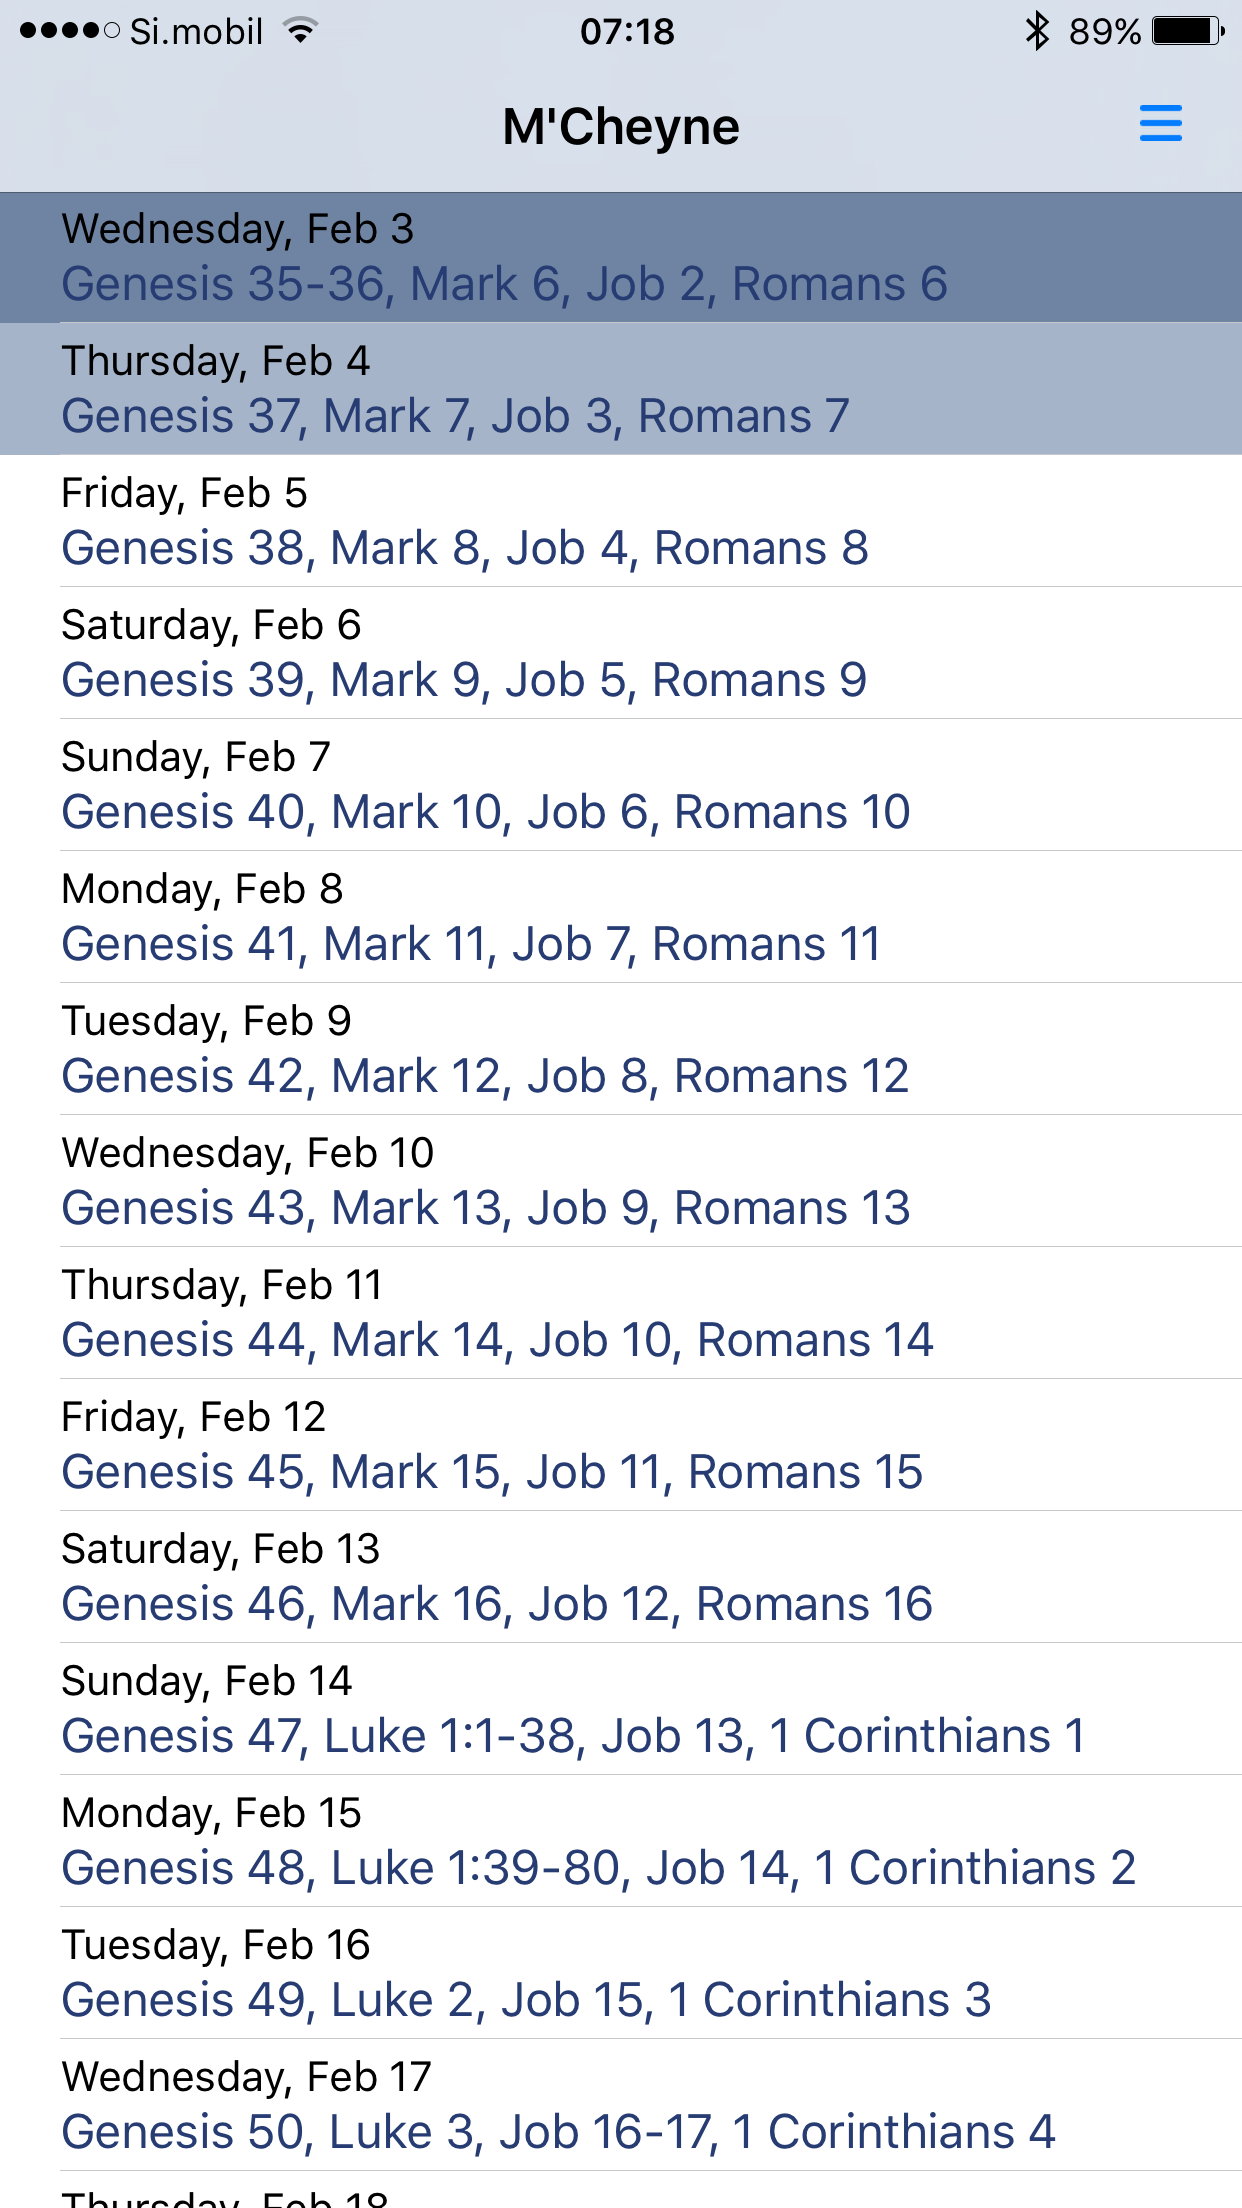Open Monday, Feb 8 reading row
1242x2208 pixels.
[x=621, y=917]
